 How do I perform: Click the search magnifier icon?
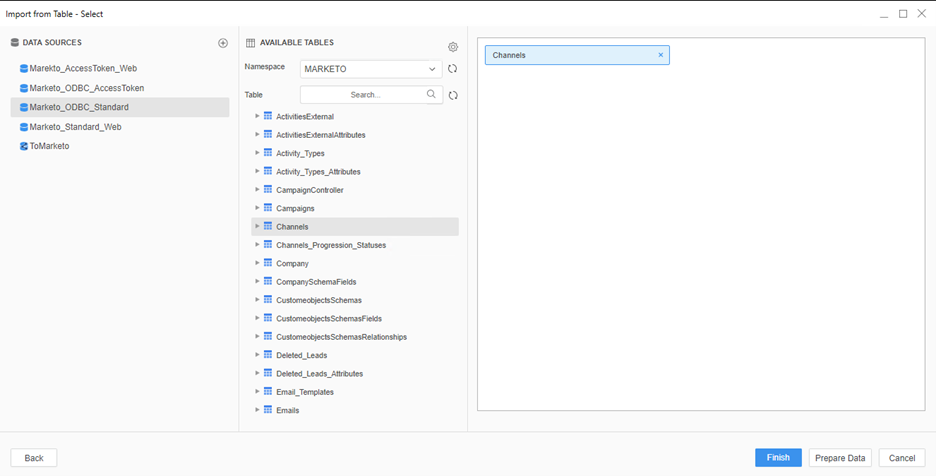point(432,94)
